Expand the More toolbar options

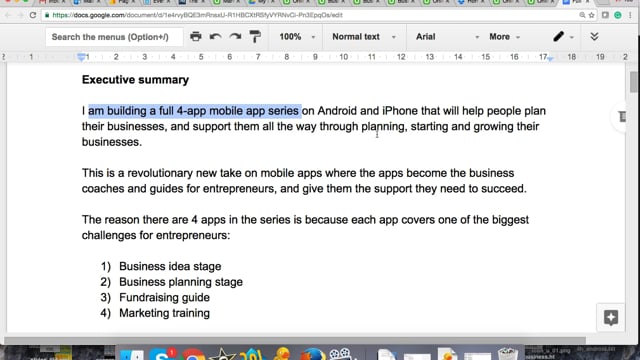tap(504, 37)
